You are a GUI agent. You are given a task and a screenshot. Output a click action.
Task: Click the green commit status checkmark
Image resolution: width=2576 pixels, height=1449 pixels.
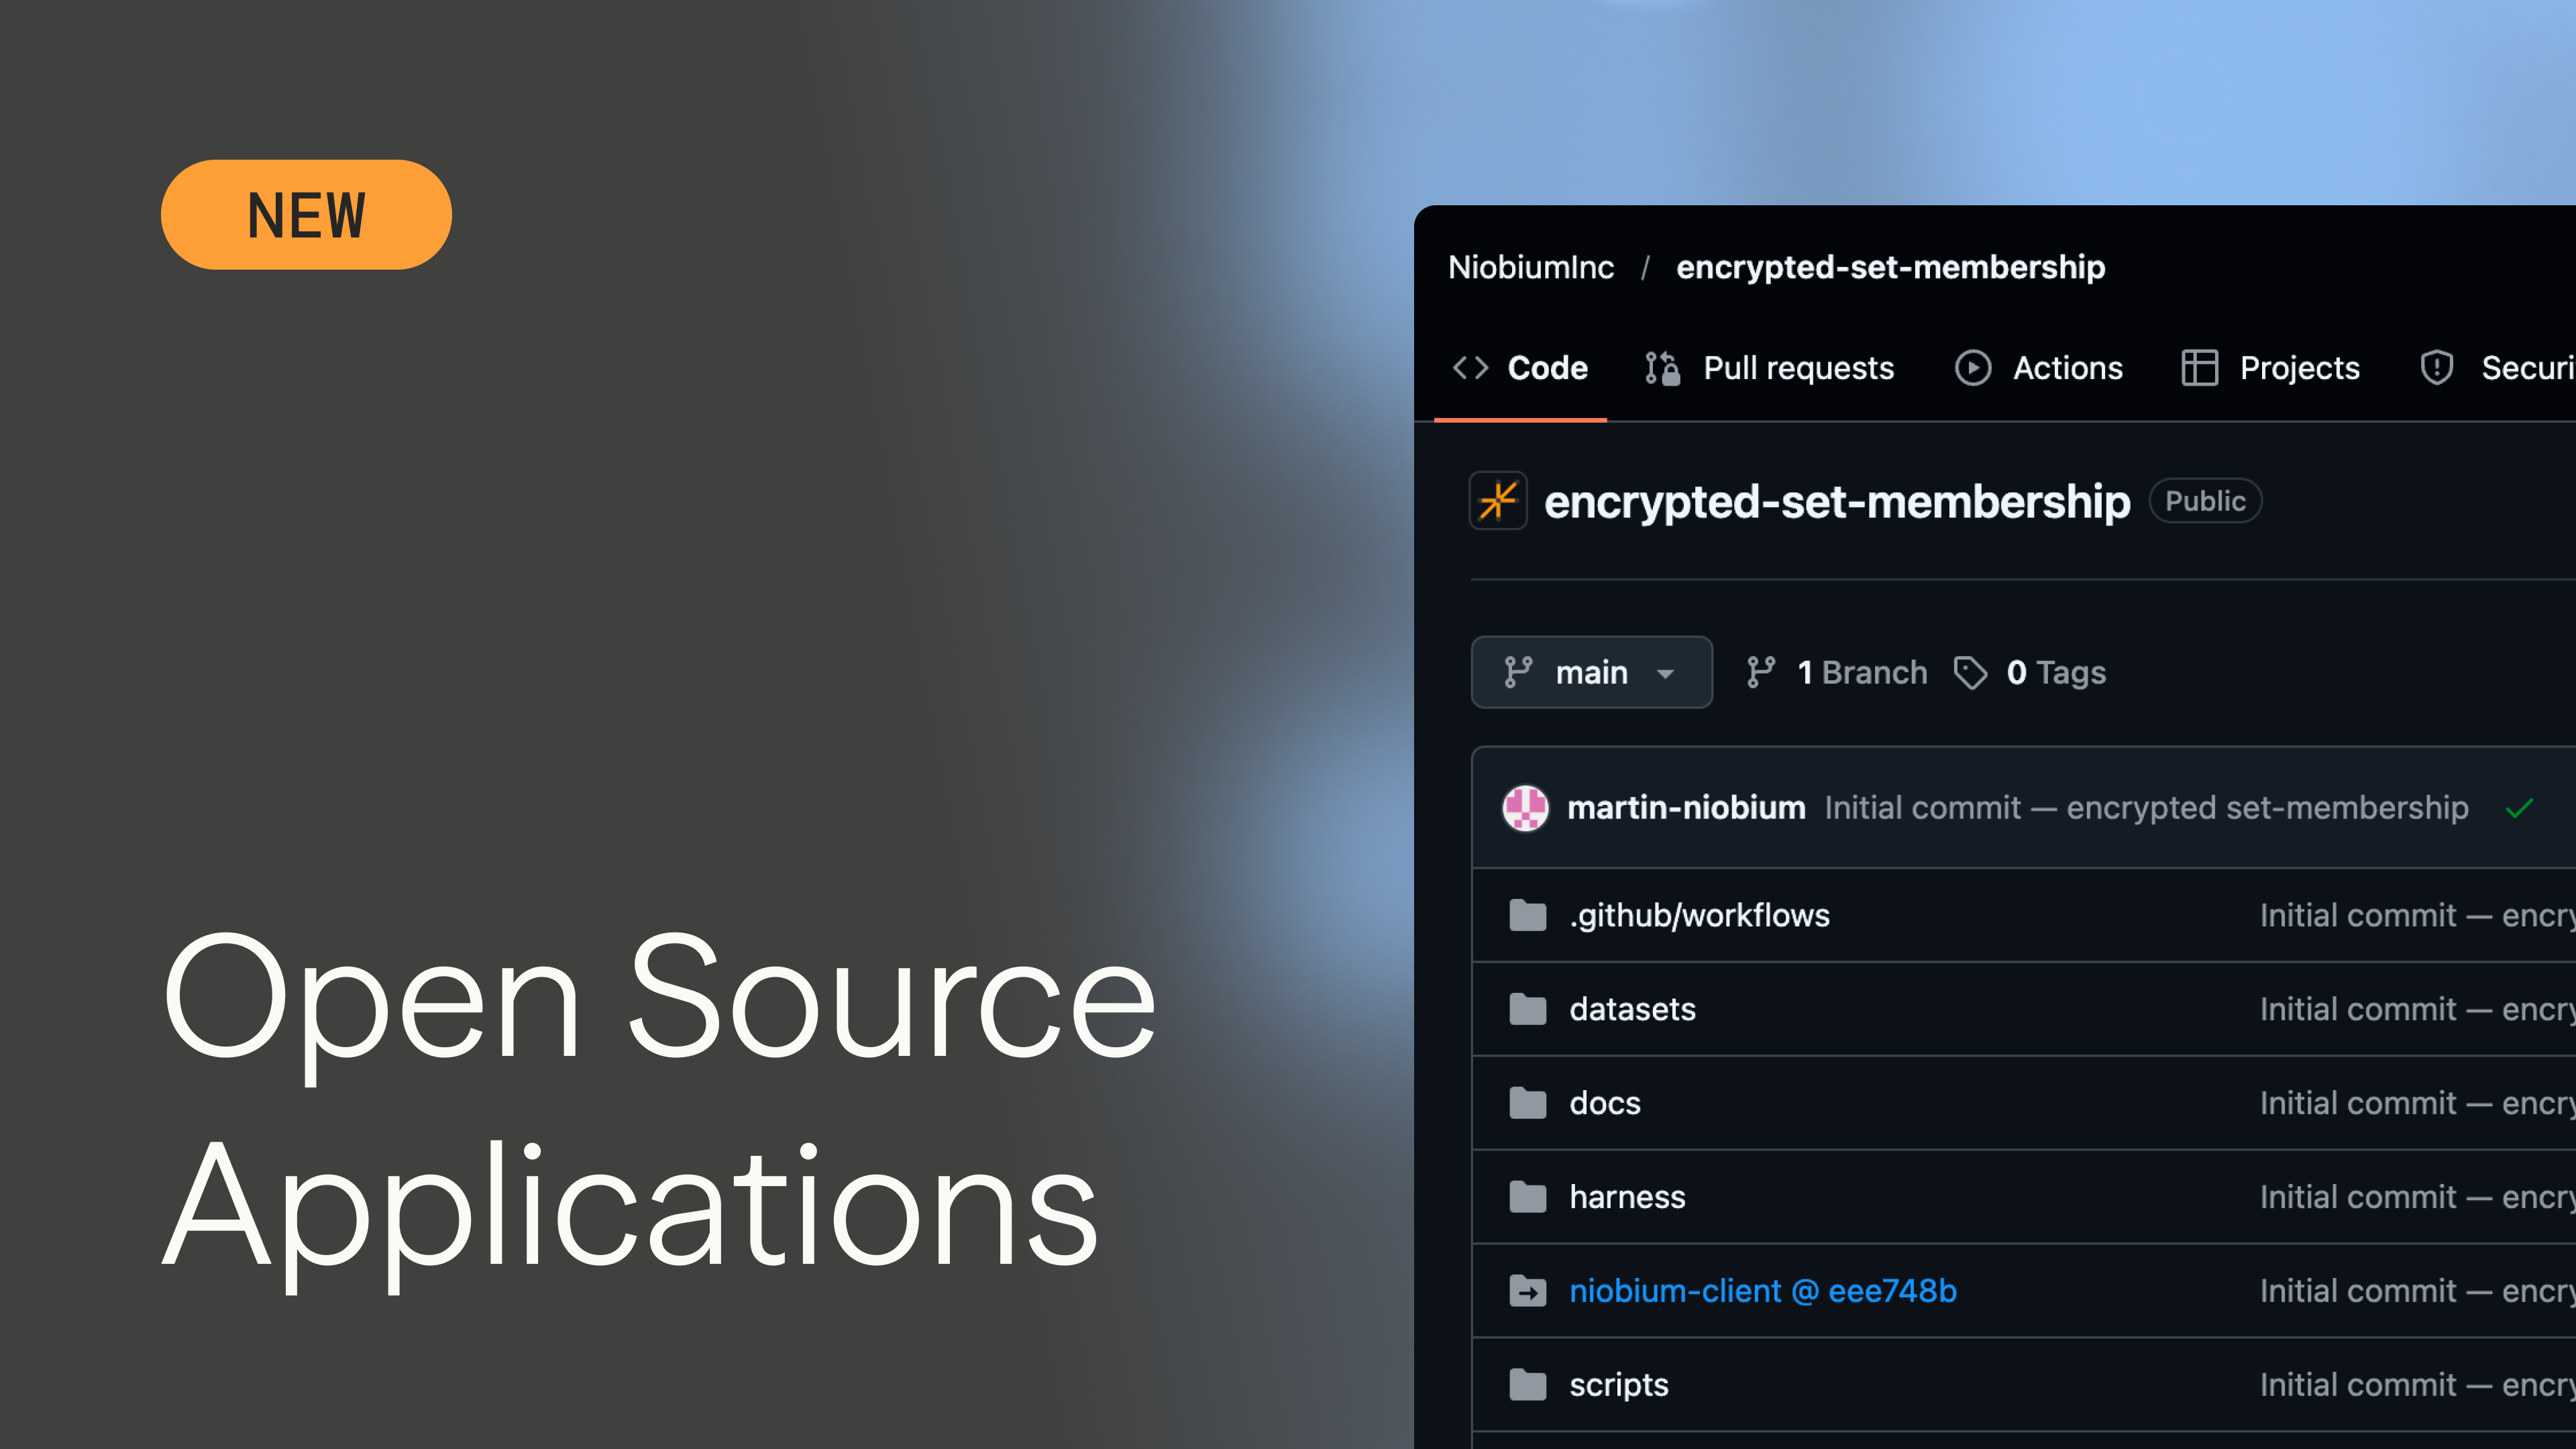[2519, 808]
